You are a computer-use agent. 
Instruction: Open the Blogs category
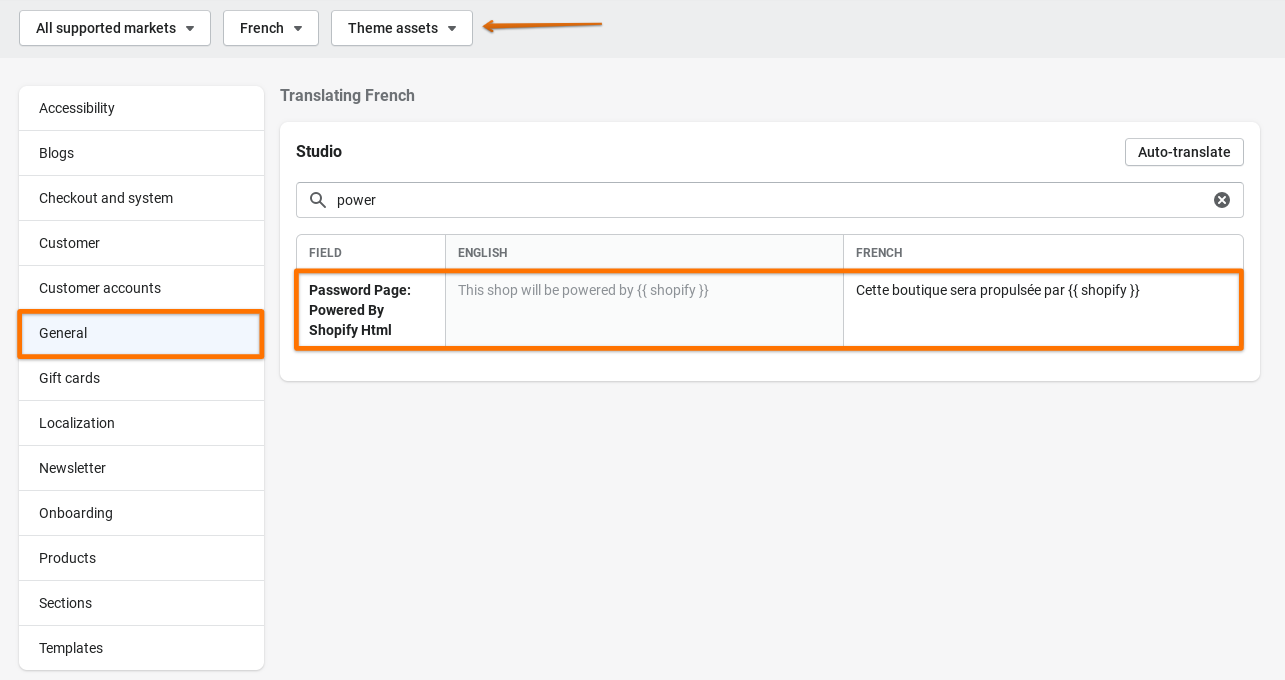[x=141, y=153]
